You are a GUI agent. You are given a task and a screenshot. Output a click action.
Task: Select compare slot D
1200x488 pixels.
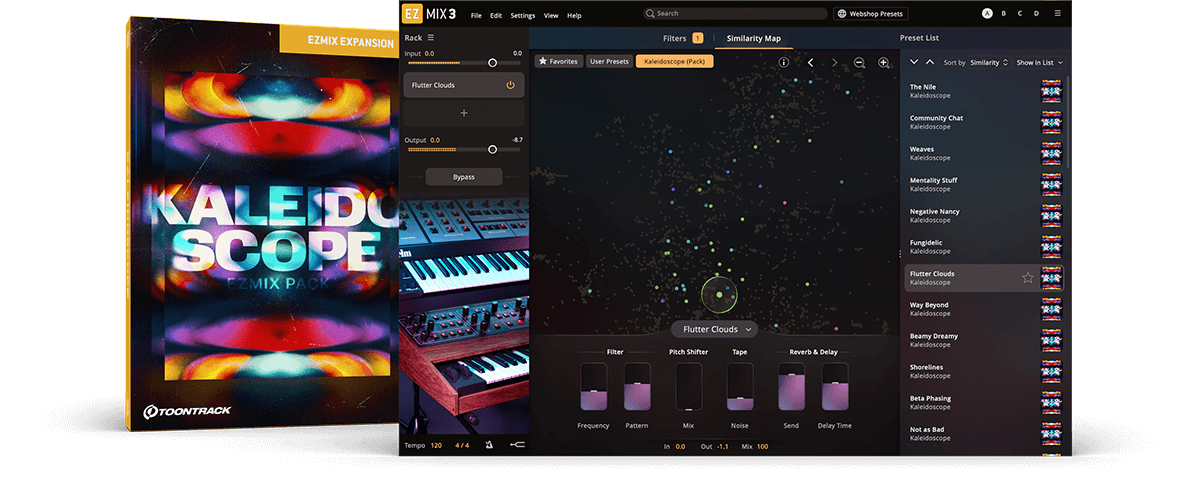coord(1036,14)
